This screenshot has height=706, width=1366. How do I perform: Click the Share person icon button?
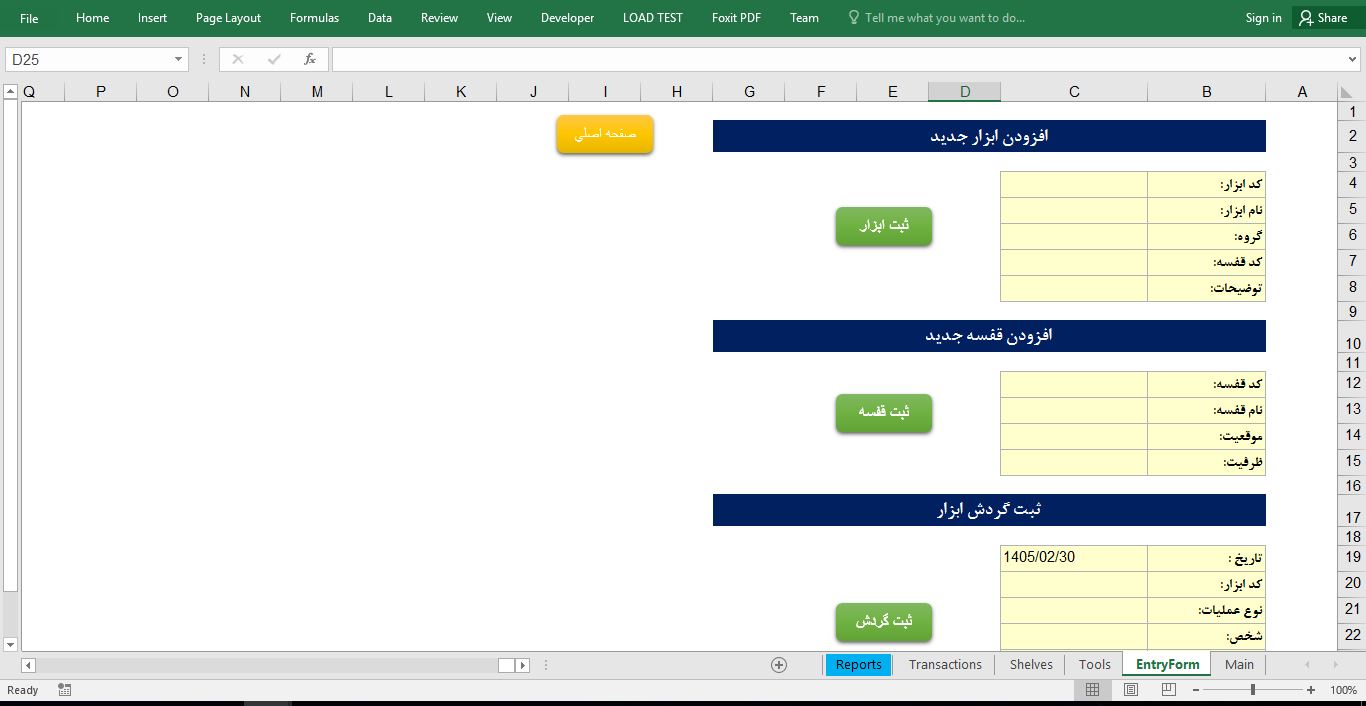(1322, 18)
